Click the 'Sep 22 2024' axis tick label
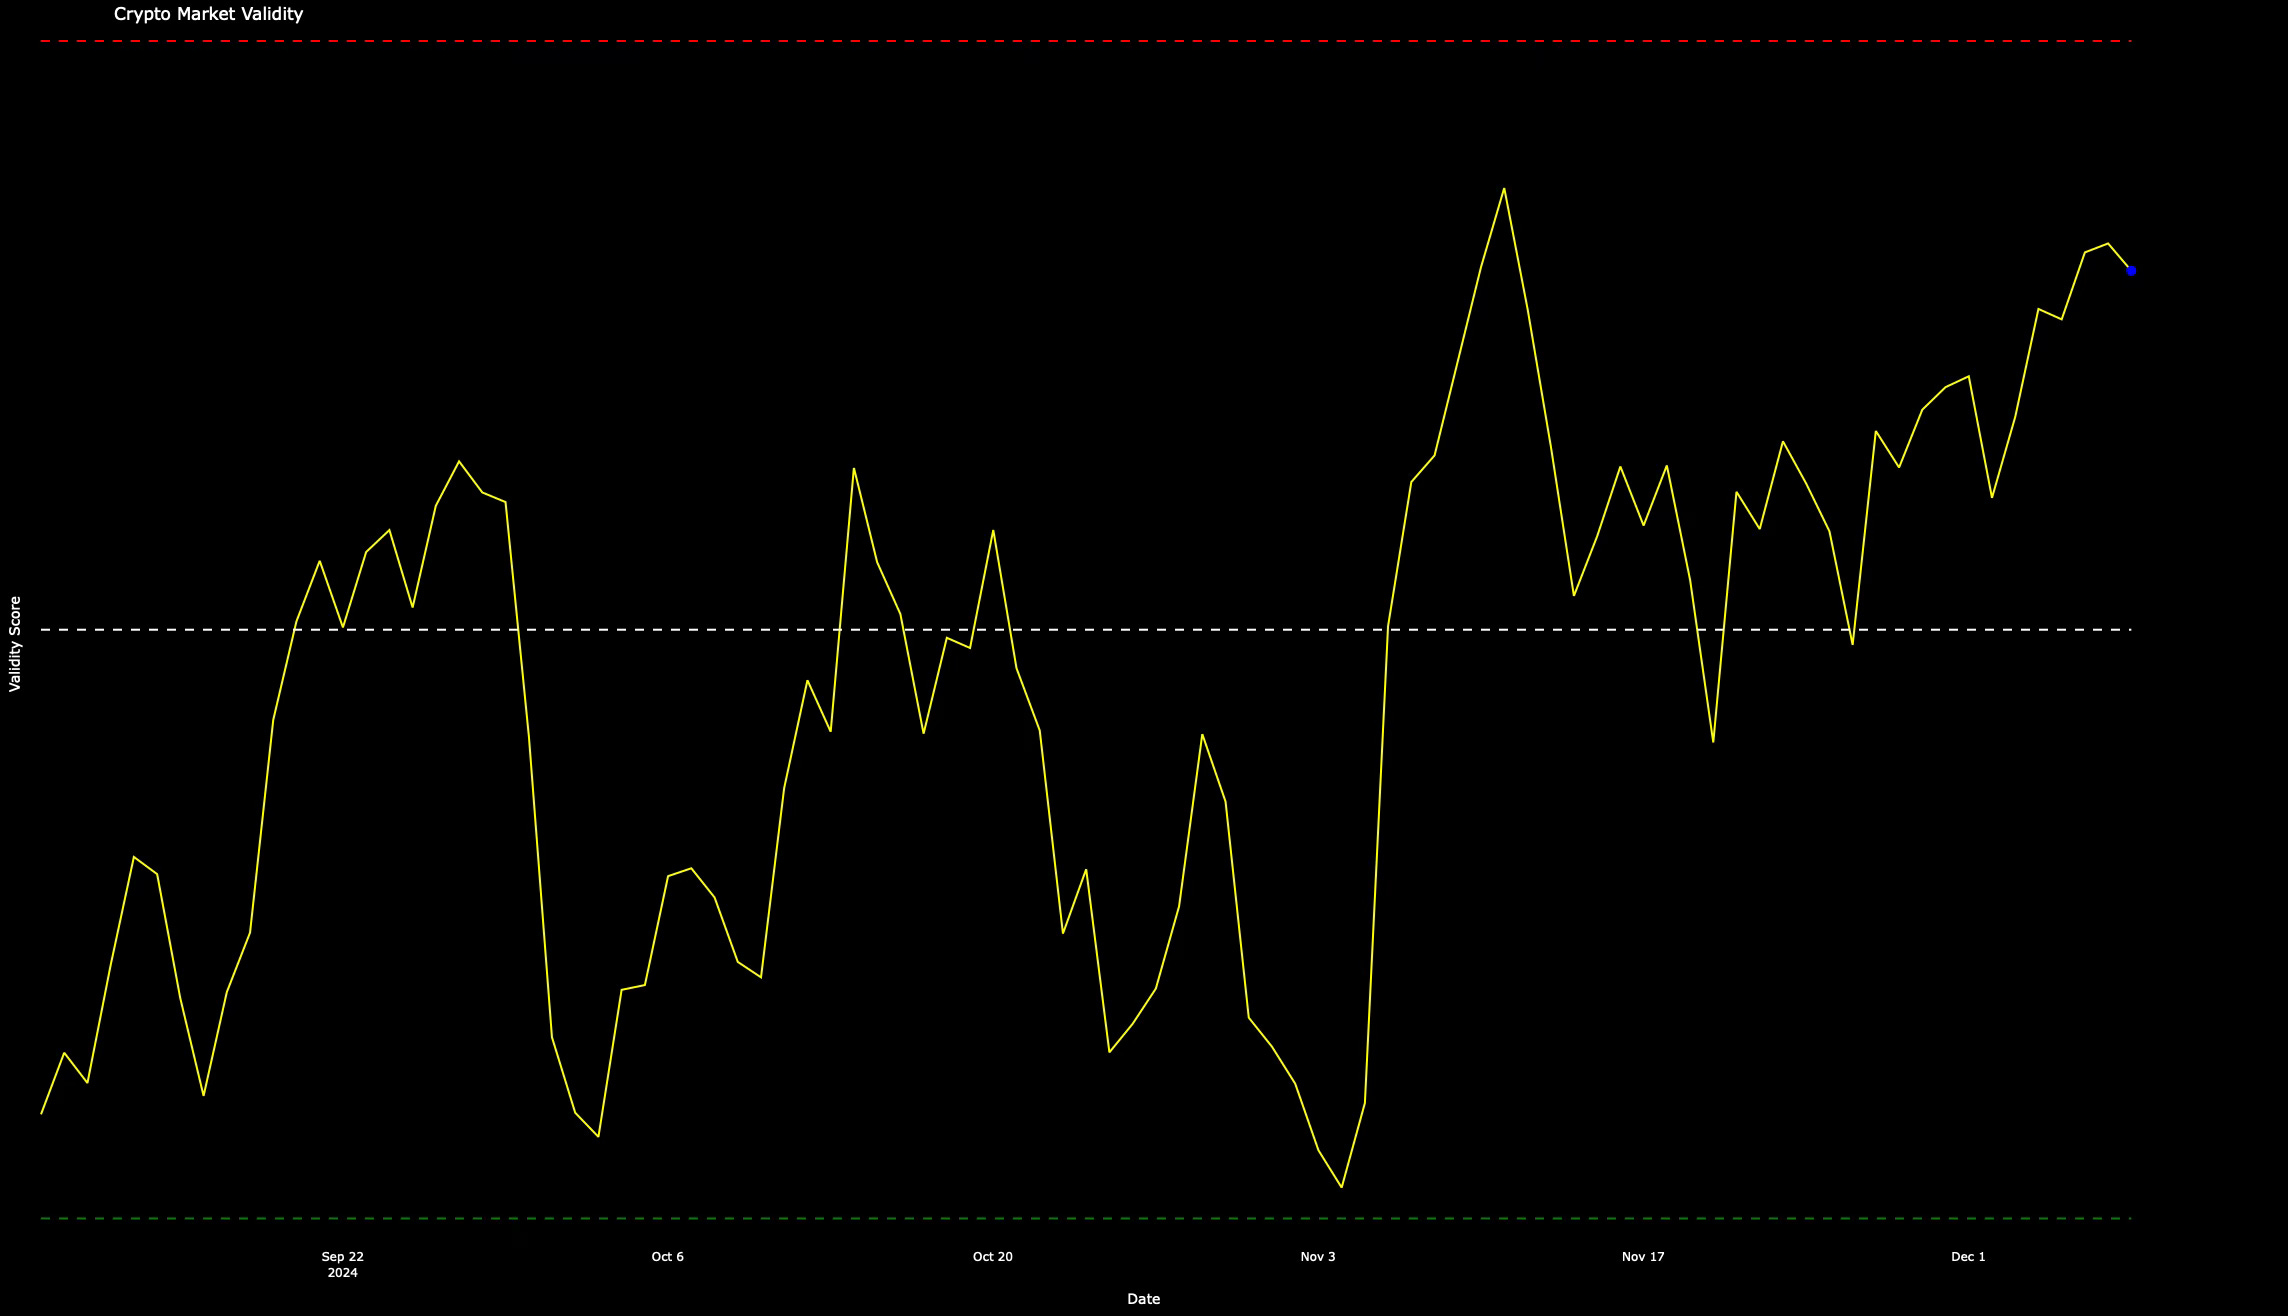Screen dimensions: 2288x1316 click(x=342, y=1265)
